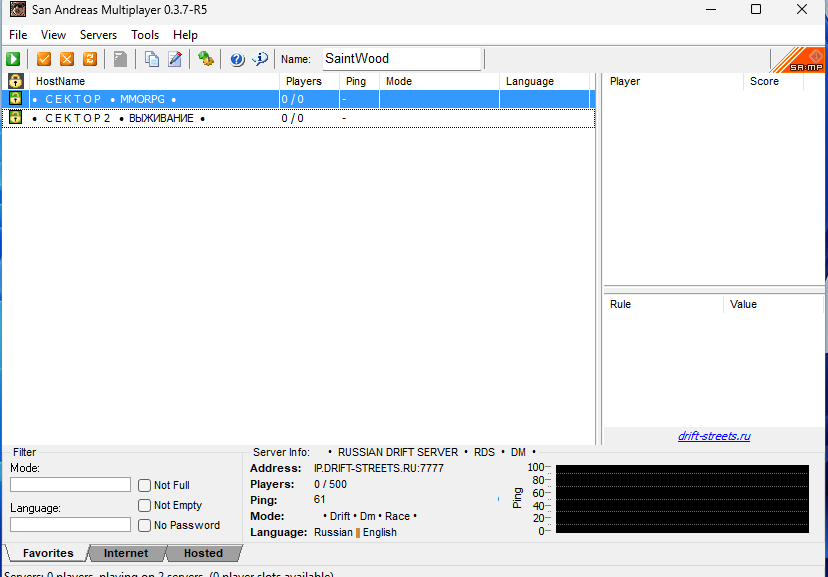Click the Delete Server orange X icon
Image resolution: width=828 pixels, height=577 pixels.
67,59
